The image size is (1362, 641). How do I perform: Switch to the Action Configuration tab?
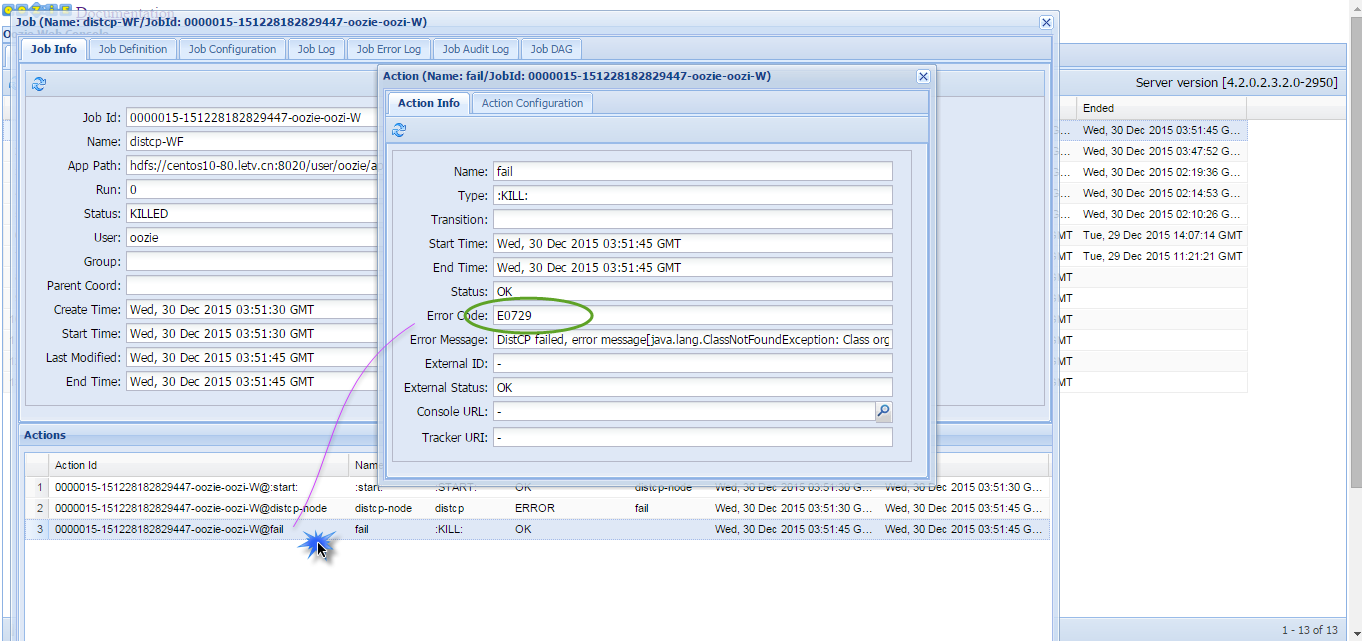point(531,102)
